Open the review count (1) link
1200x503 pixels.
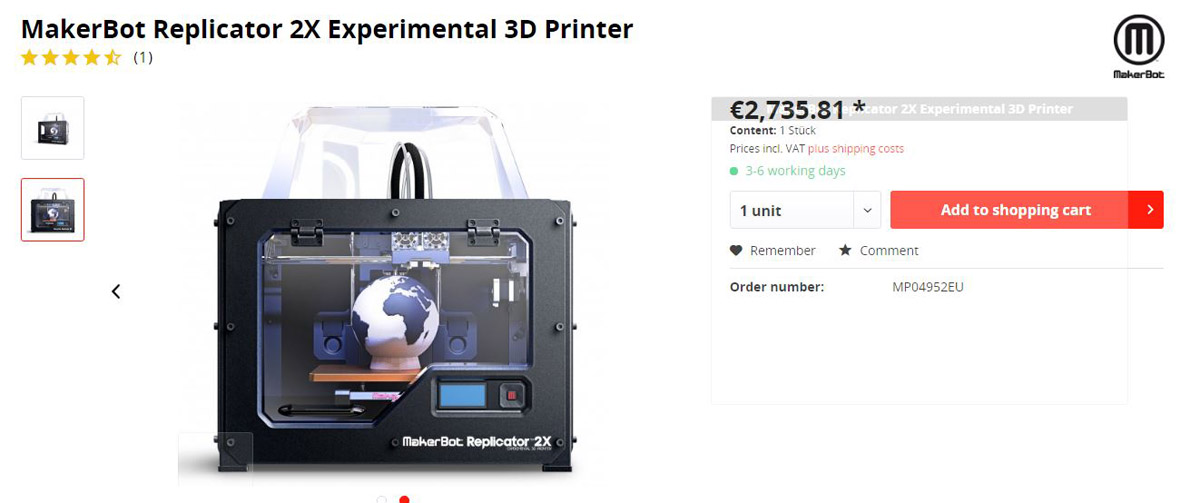point(143,57)
